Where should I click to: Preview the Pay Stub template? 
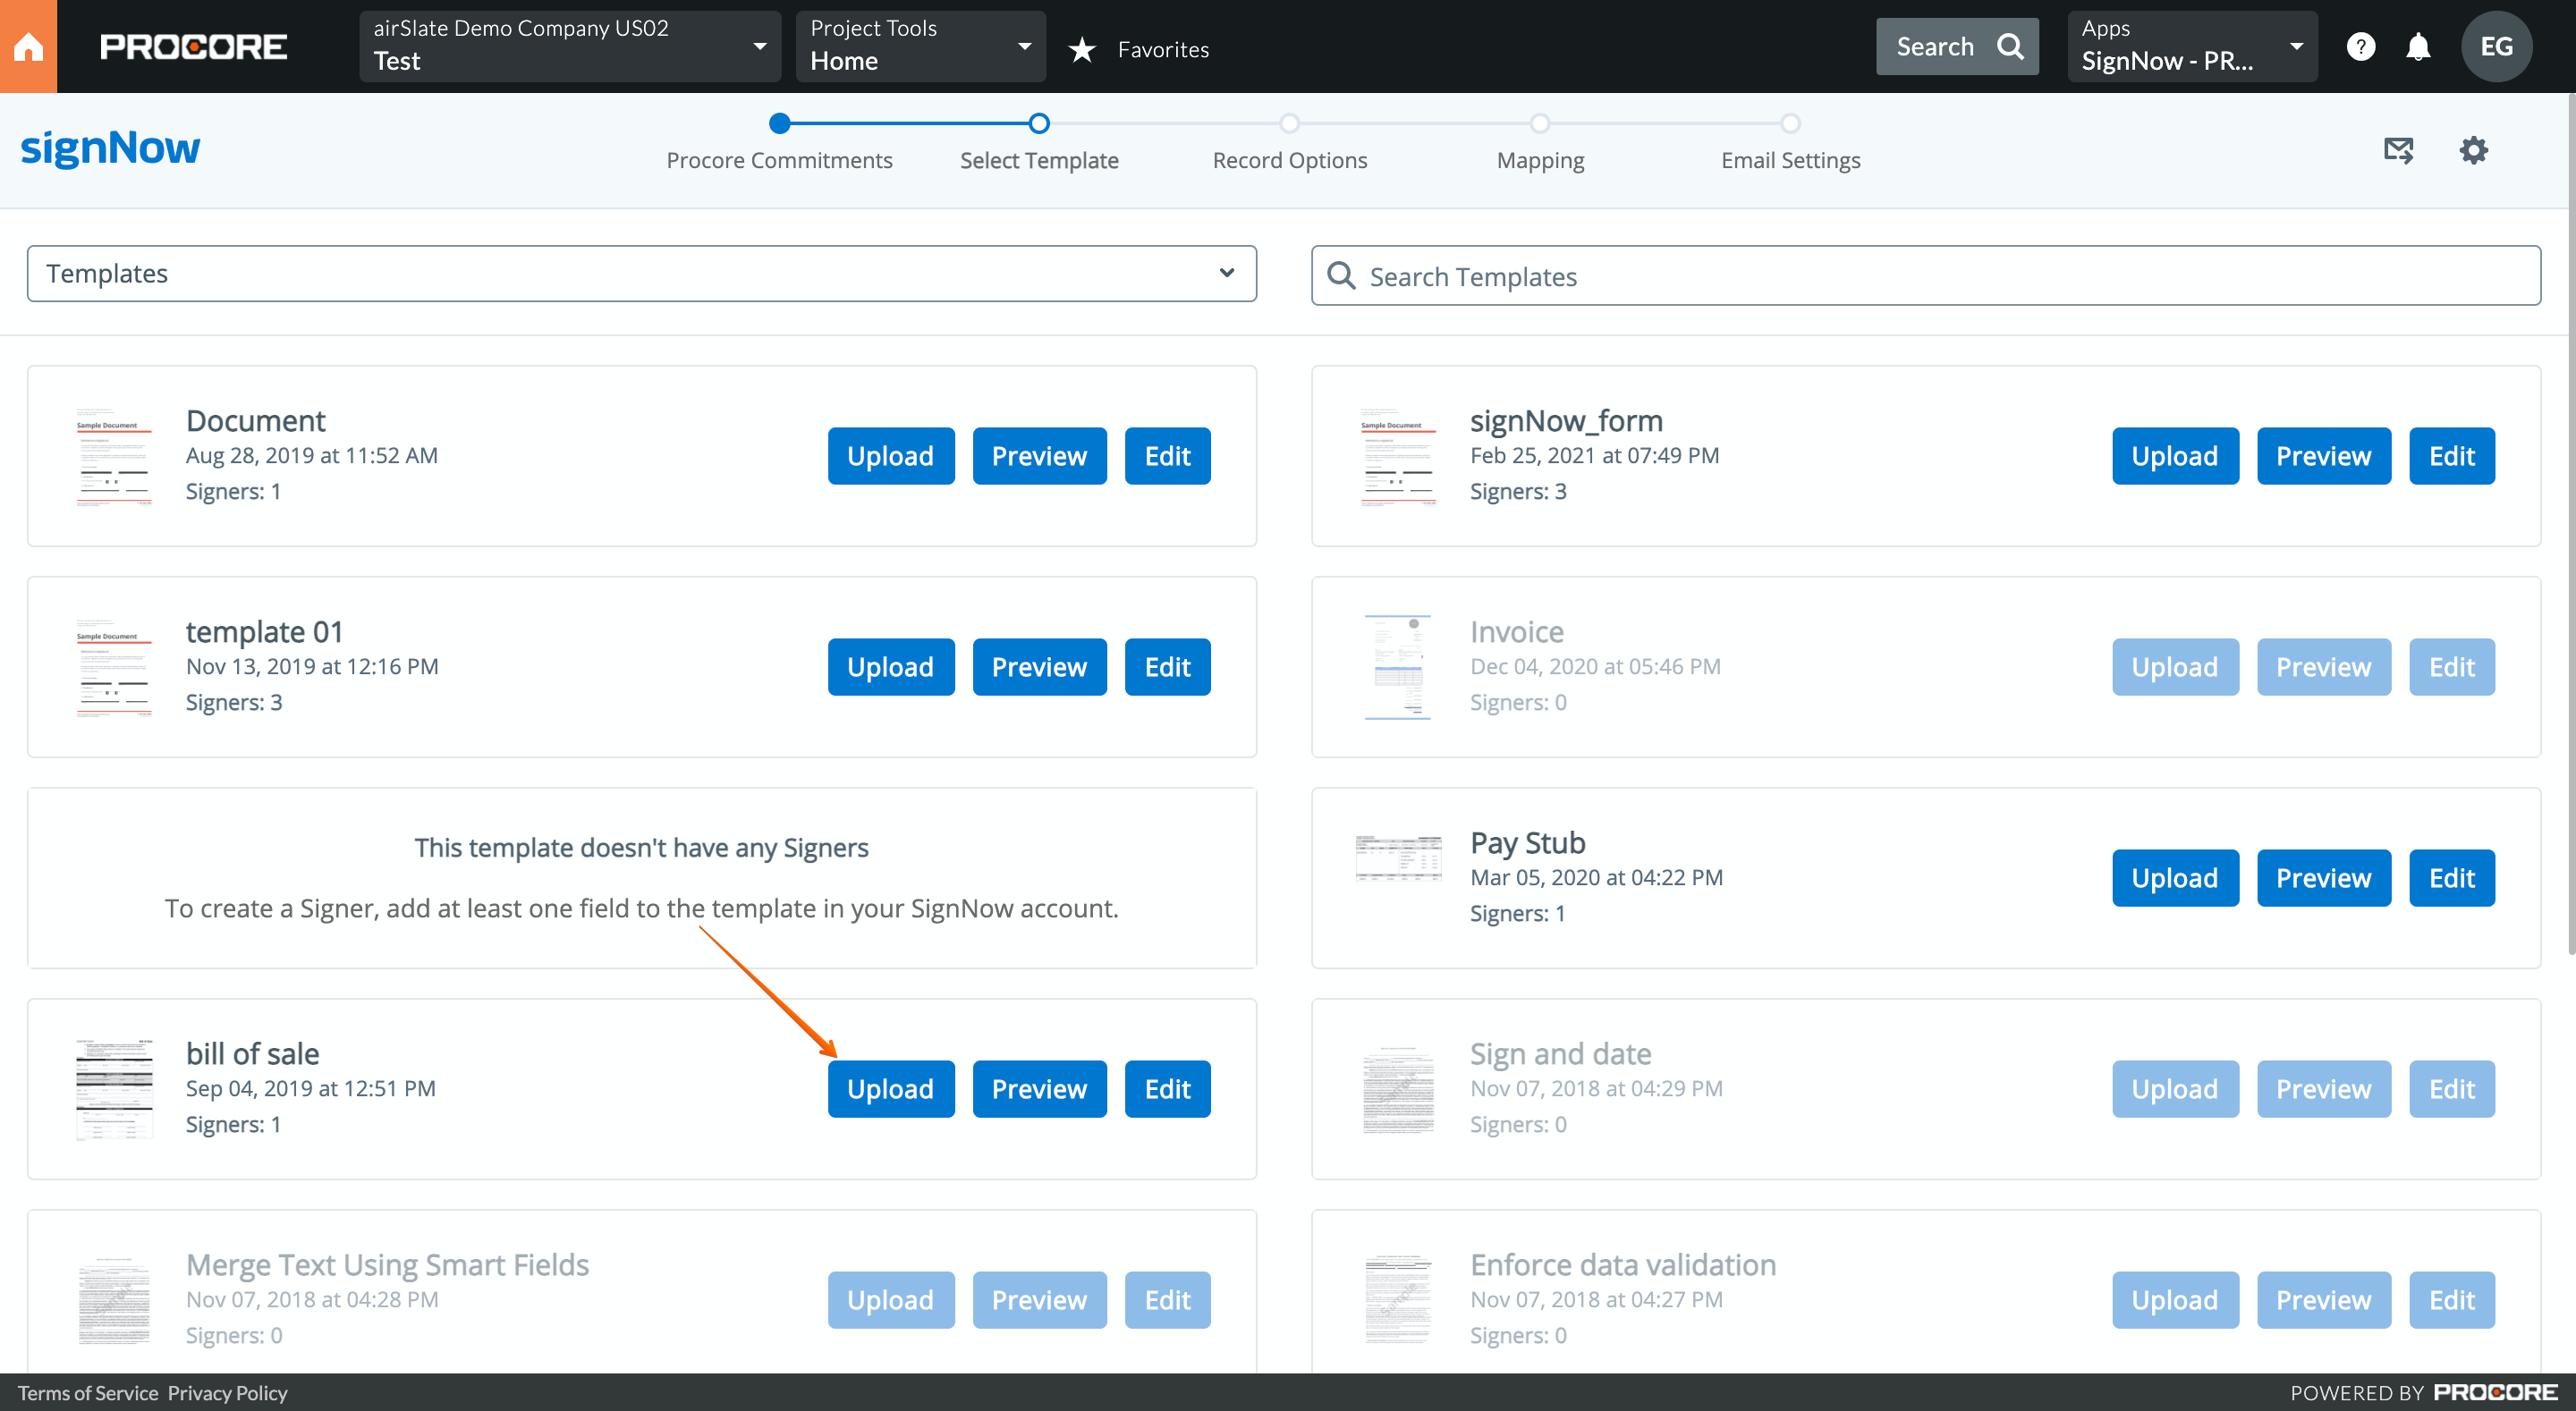[2323, 878]
